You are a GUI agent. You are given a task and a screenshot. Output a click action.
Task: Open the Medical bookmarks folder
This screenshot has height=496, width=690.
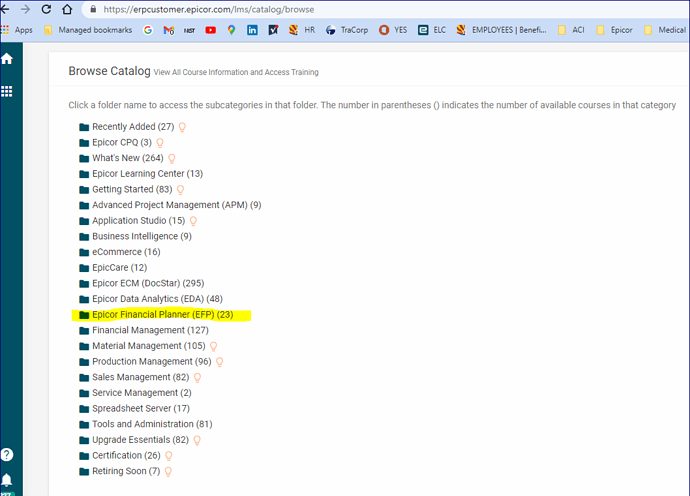tap(664, 30)
